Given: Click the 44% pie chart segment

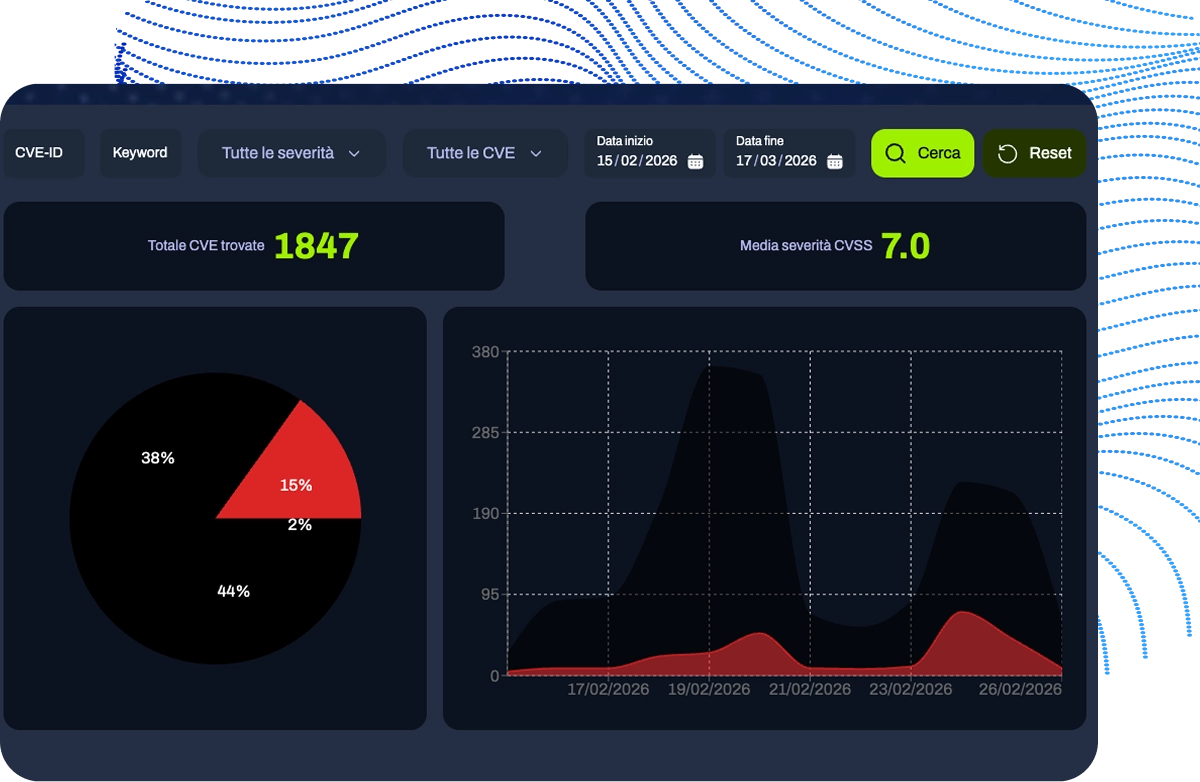Looking at the screenshot, I should (x=233, y=591).
